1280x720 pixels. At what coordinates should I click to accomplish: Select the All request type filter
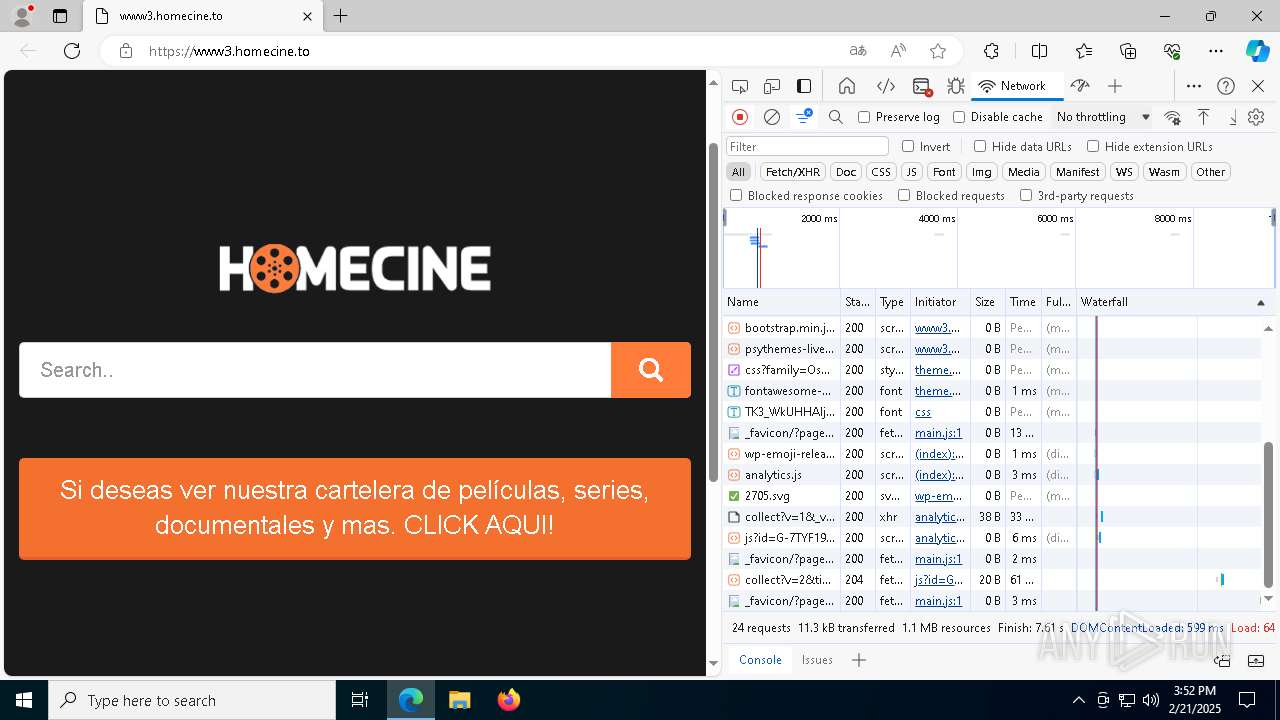738,172
